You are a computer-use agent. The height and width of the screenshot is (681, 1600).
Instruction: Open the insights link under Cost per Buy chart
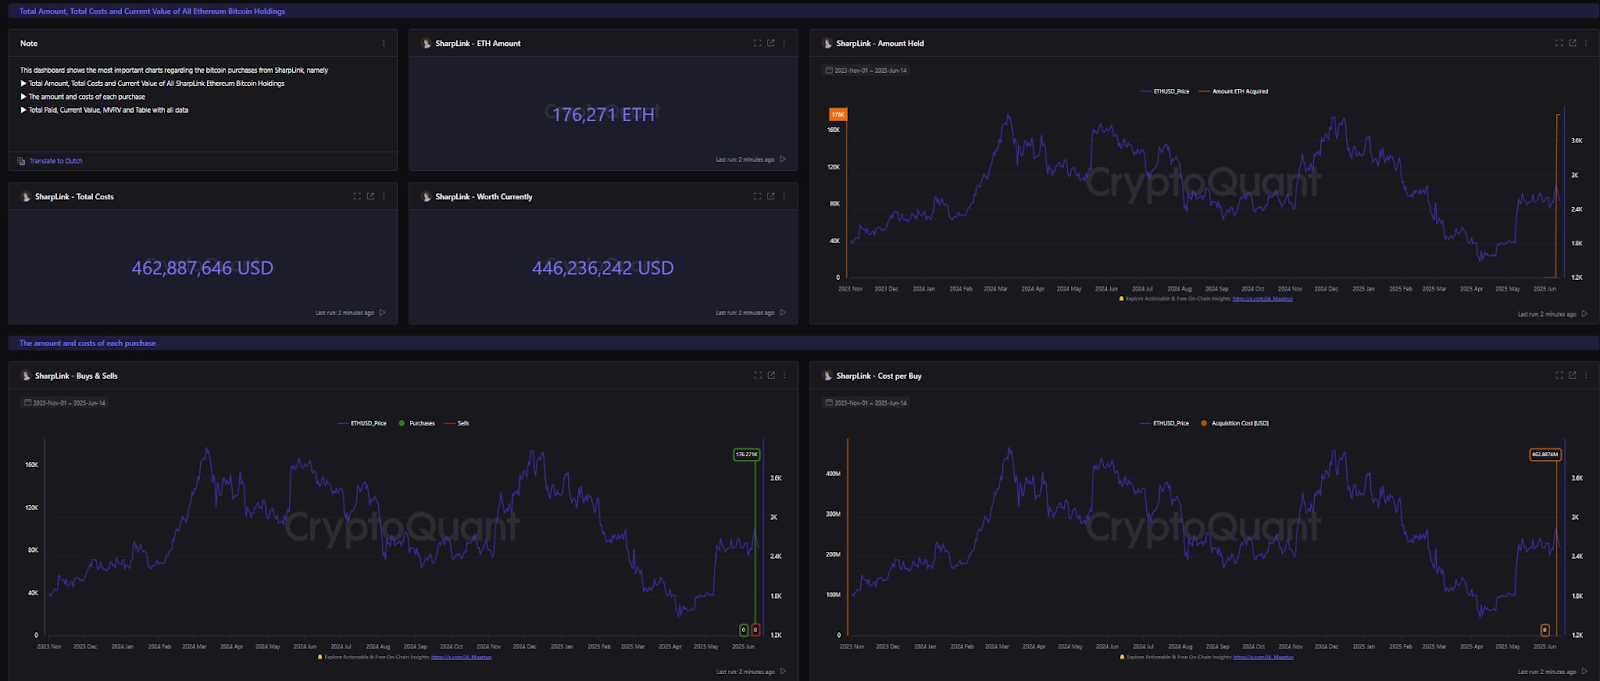(1263, 657)
